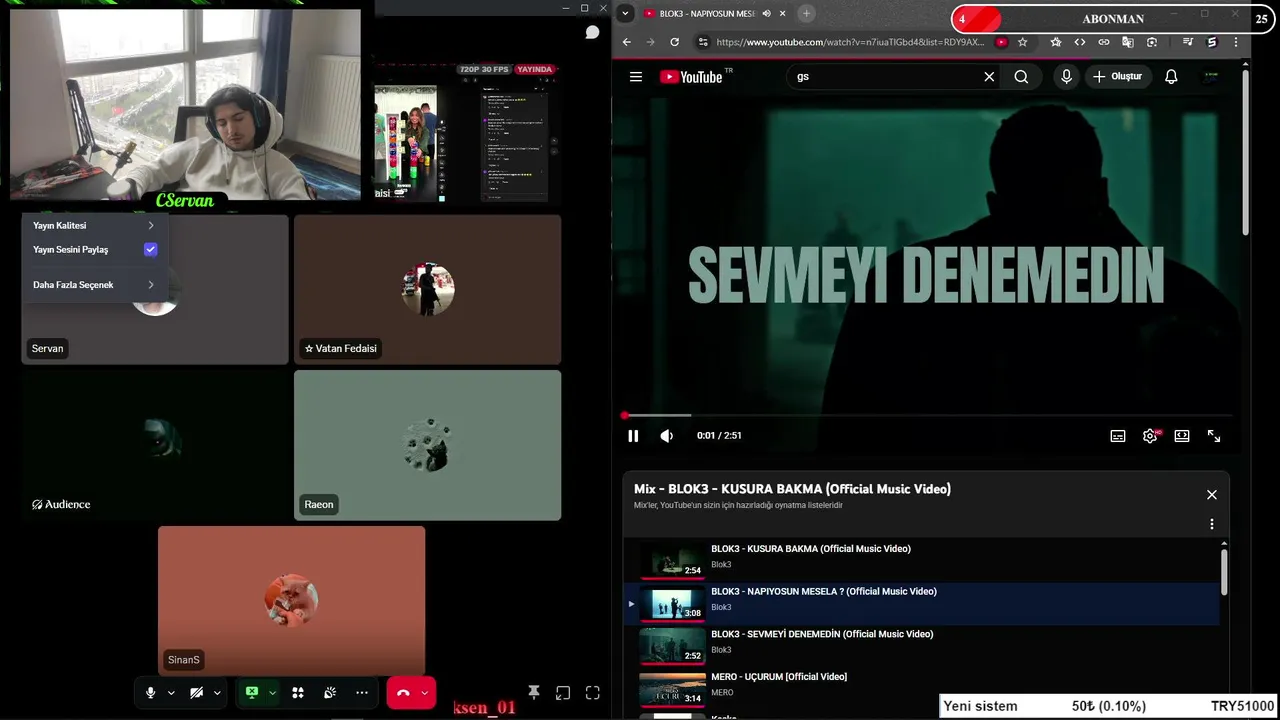Screen dimensions: 1280x720
Task: Open Discord activities launcher icon
Action: pyautogui.click(x=298, y=692)
